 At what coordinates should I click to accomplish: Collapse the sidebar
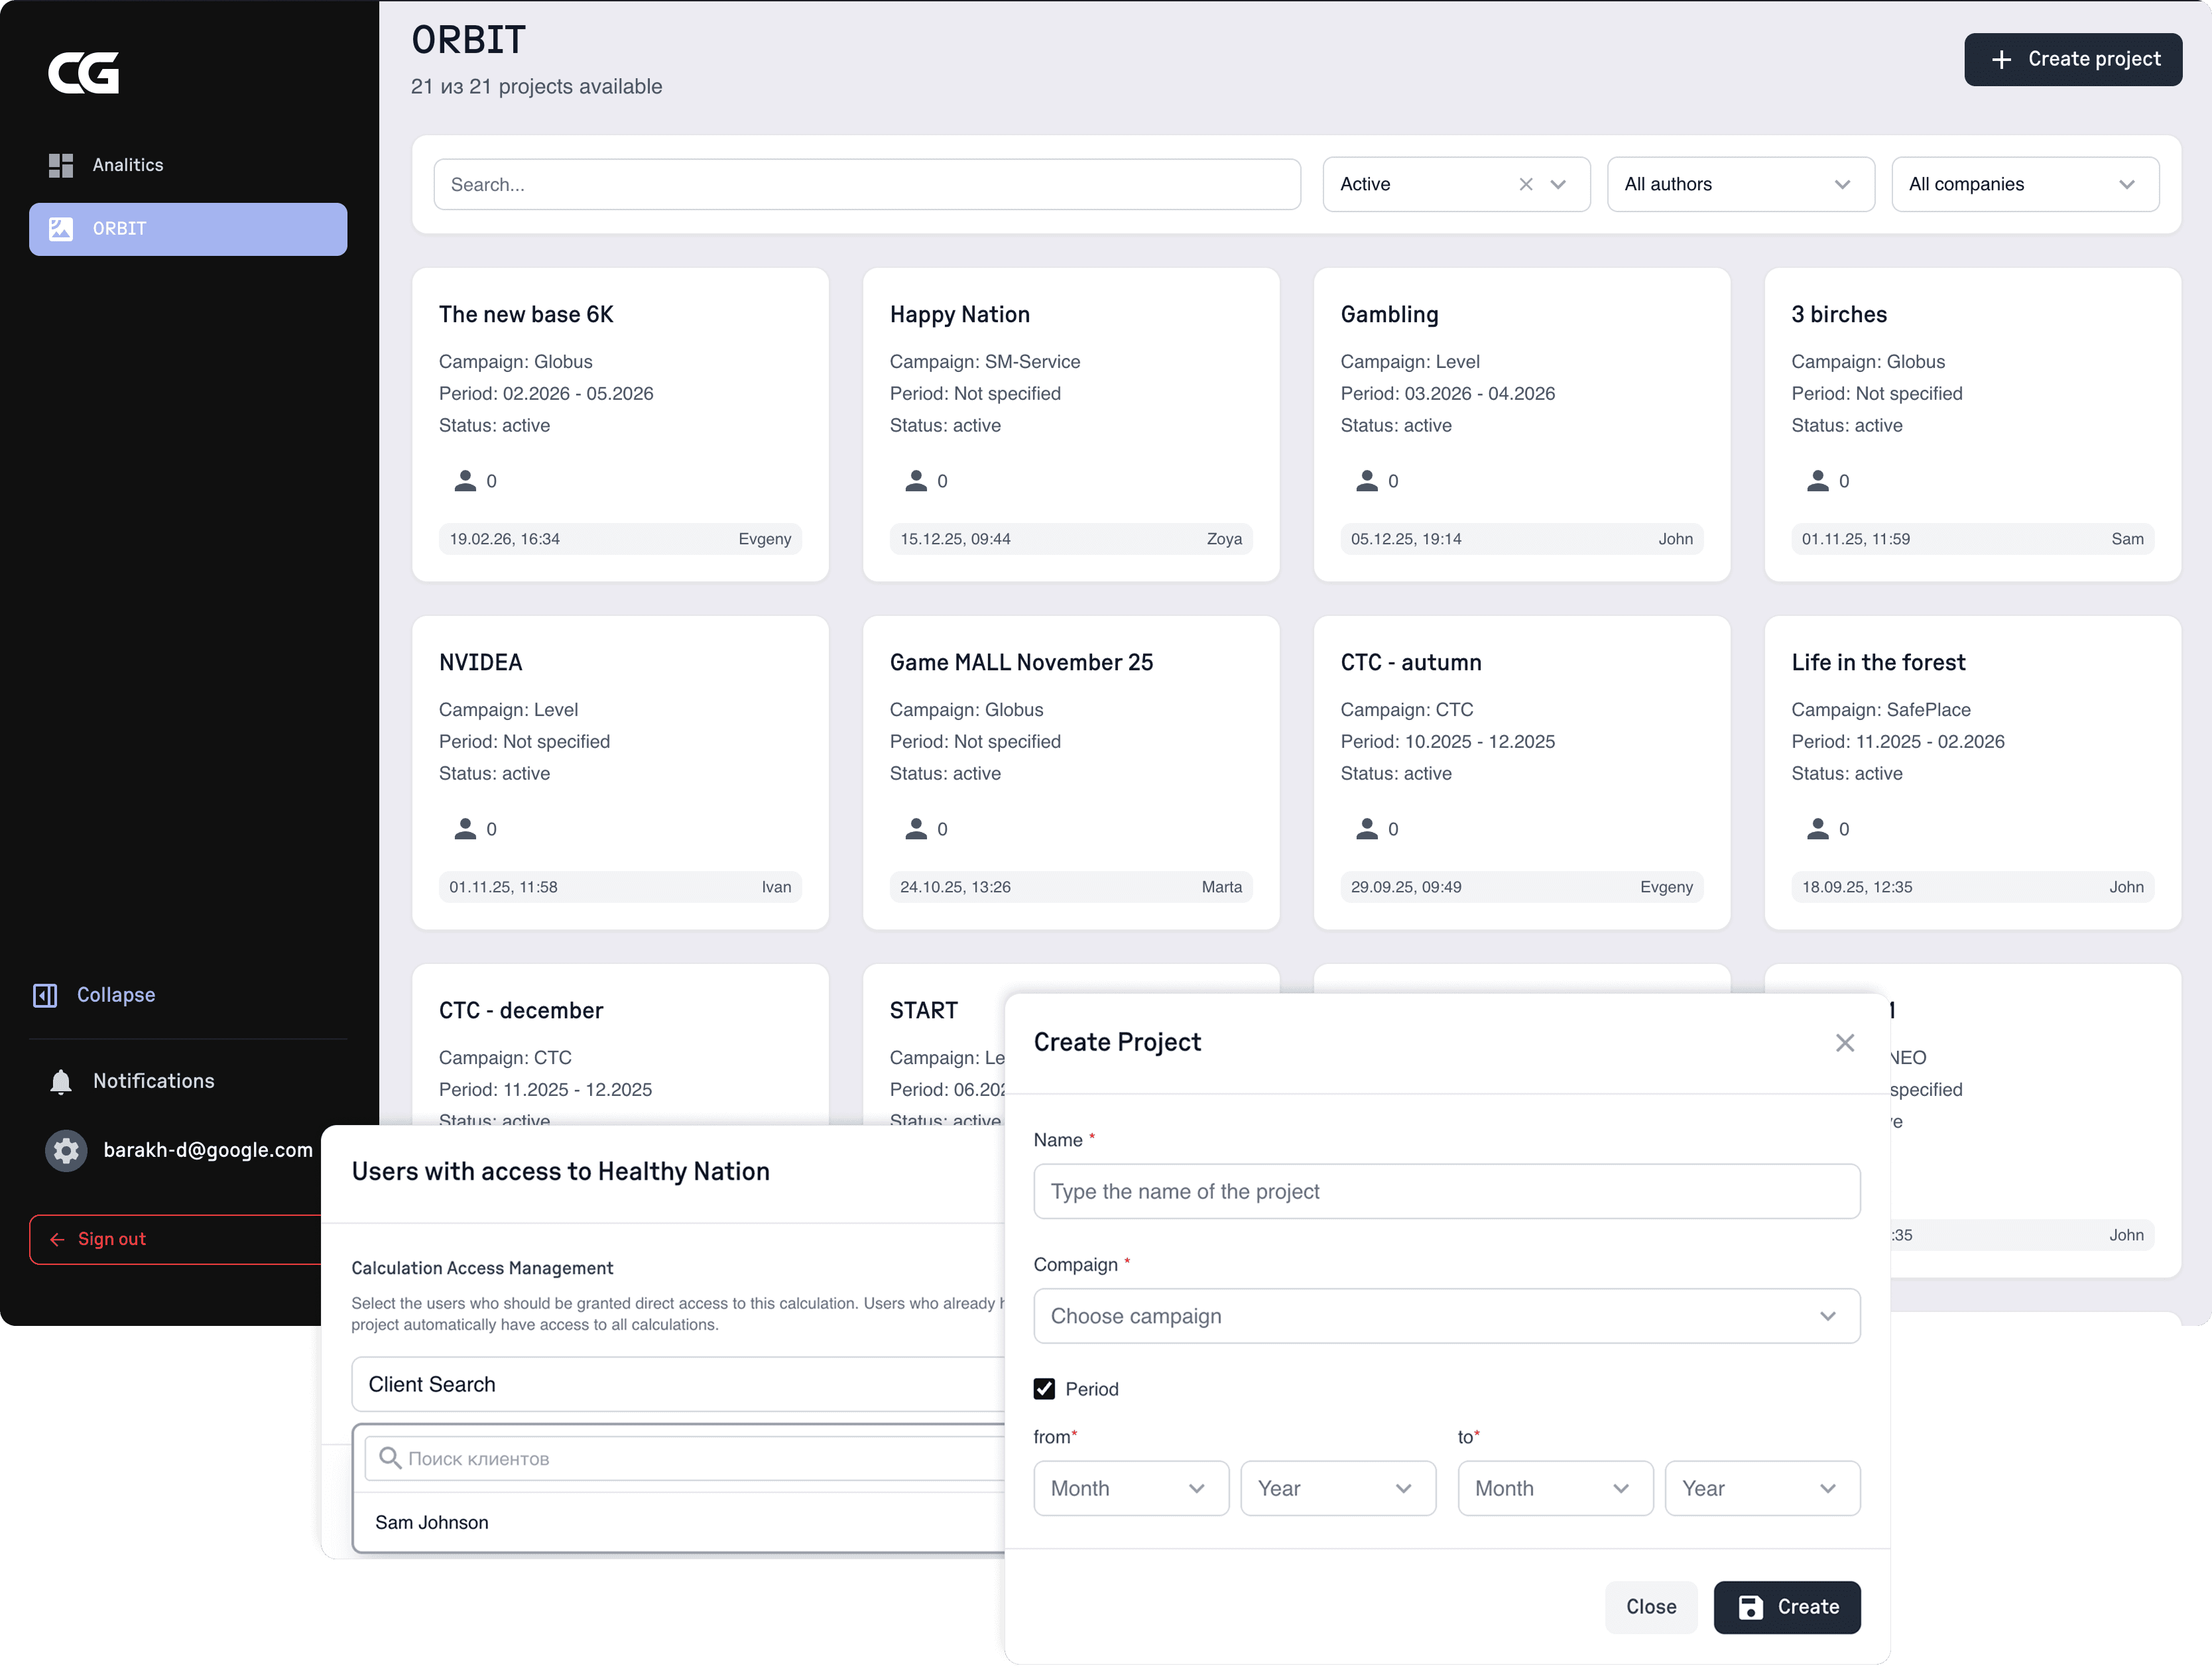tap(95, 995)
